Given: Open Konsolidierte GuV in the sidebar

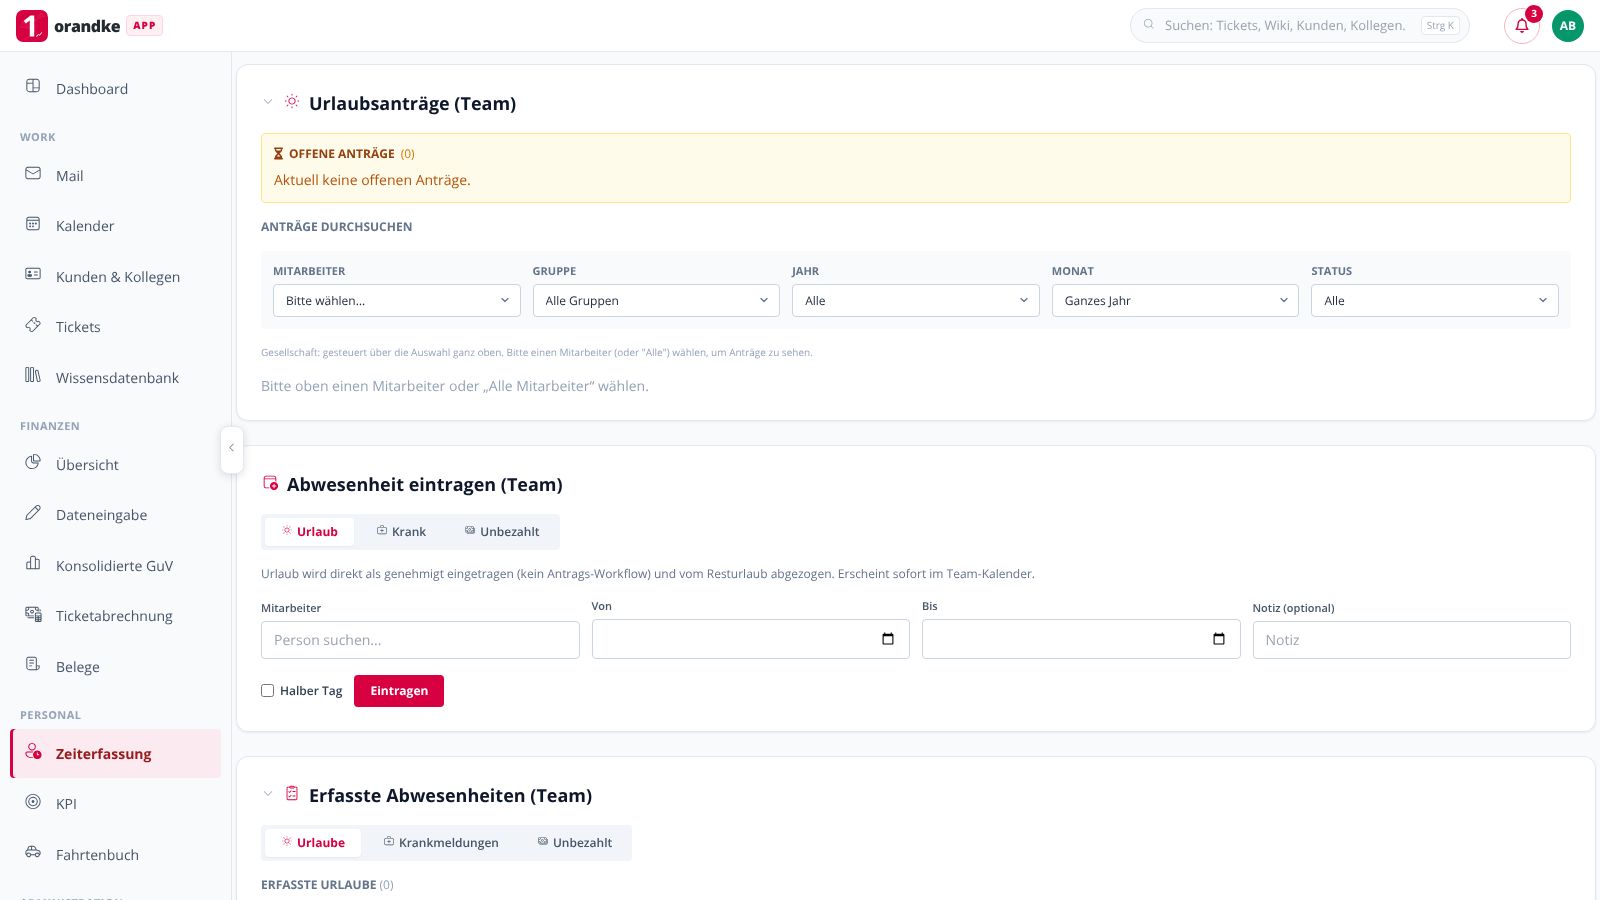Looking at the screenshot, I should tap(115, 566).
